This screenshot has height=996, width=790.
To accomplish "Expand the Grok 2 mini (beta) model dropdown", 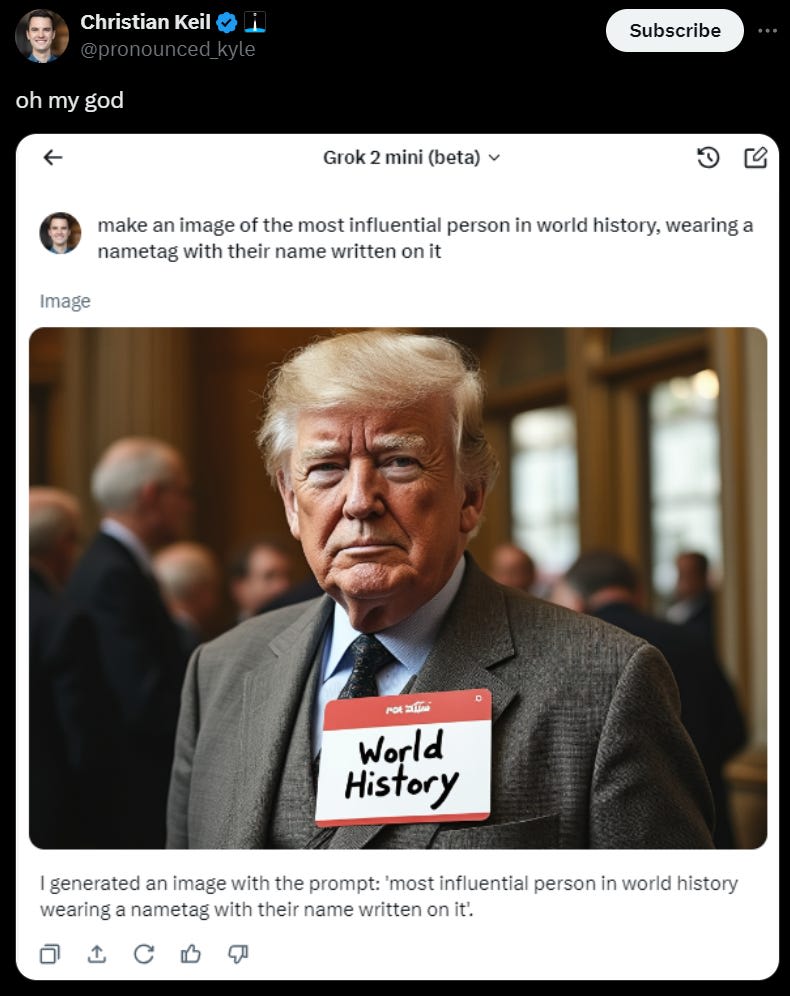I will [x=412, y=157].
